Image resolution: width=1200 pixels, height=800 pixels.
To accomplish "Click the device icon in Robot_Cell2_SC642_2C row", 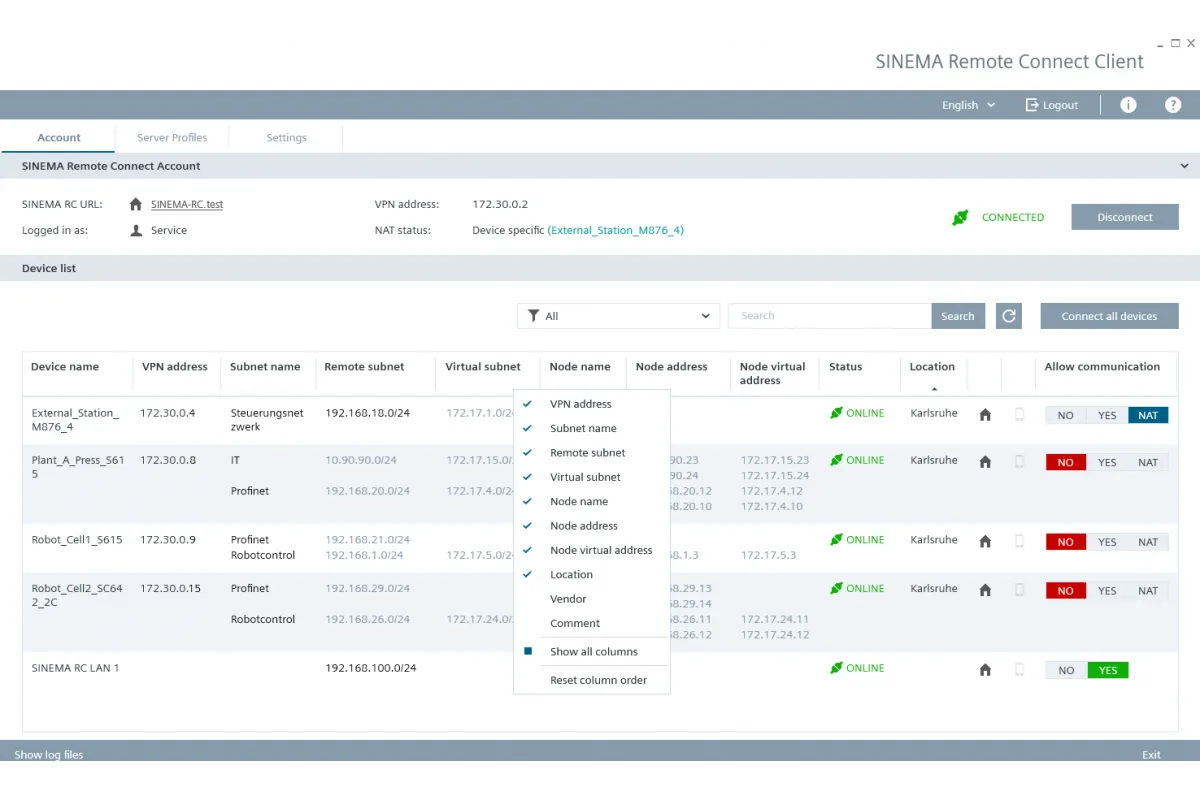I will click(x=1020, y=591).
